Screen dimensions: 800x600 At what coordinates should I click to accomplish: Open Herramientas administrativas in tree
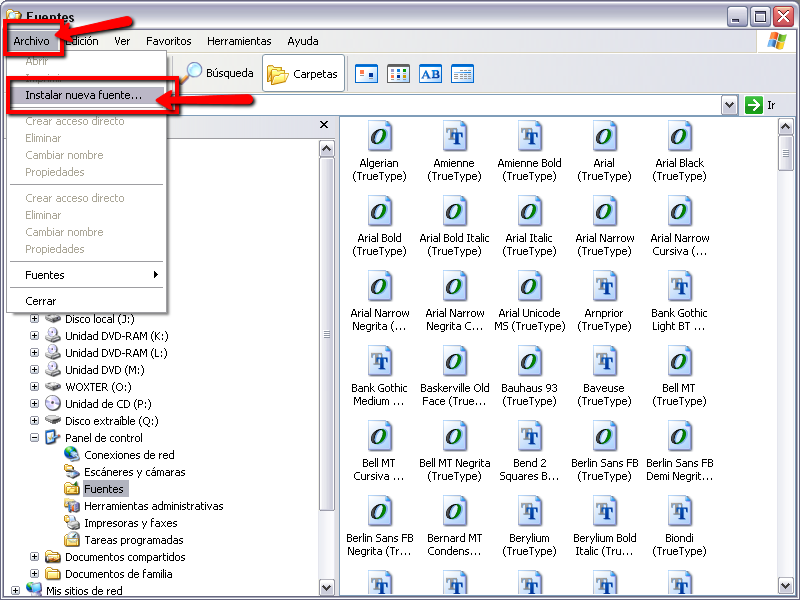pyautogui.click(x=154, y=506)
